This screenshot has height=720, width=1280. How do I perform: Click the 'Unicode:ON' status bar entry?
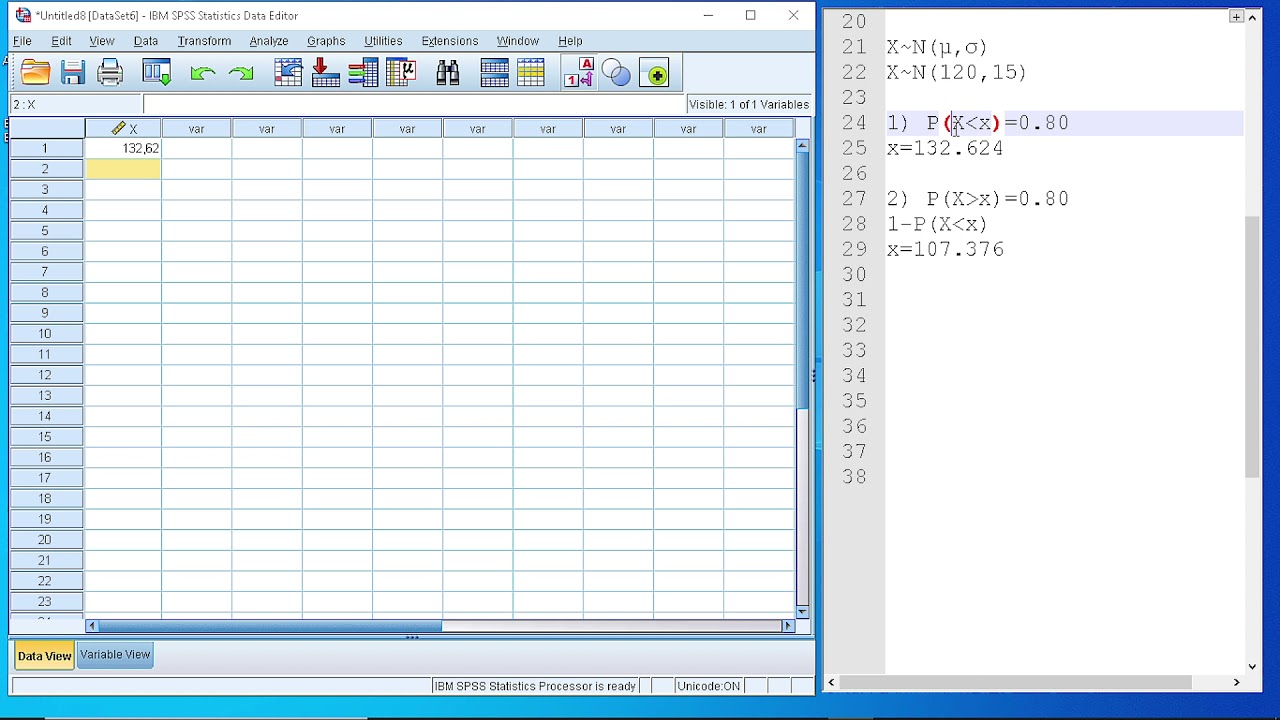(x=708, y=686)
